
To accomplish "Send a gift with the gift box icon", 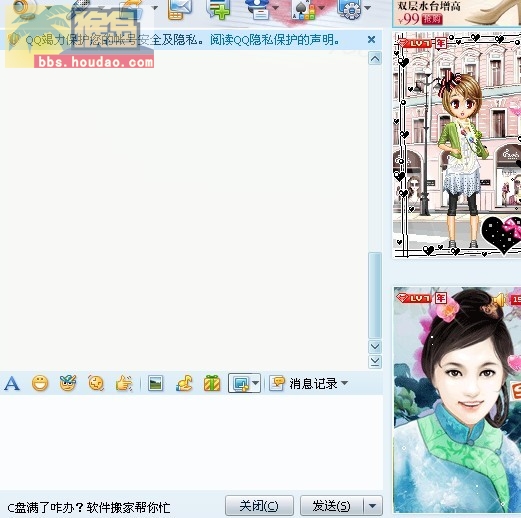I will click(x=212, y=383).
